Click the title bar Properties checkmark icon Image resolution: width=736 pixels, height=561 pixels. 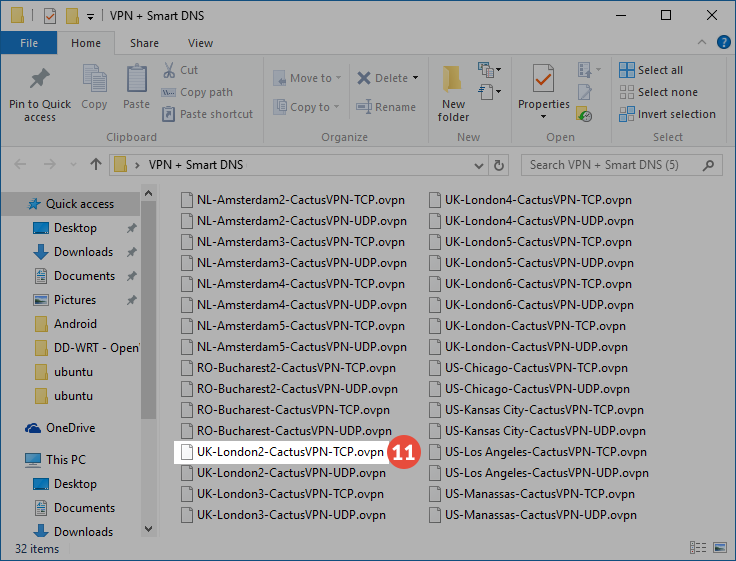point(50,16)
